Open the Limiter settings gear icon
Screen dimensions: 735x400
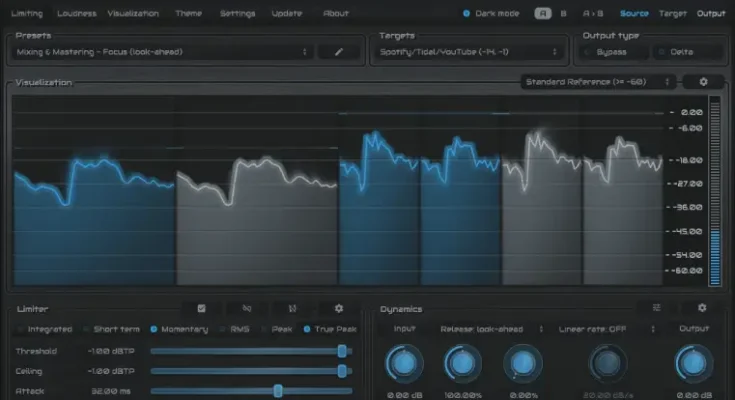tap(339, 309)
